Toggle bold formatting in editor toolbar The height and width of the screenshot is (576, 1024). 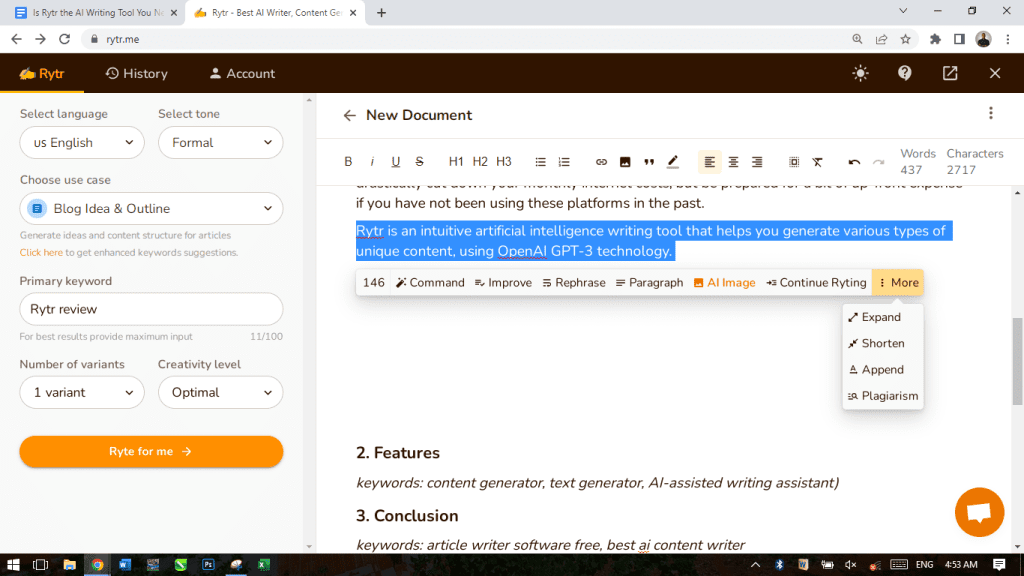348,161
